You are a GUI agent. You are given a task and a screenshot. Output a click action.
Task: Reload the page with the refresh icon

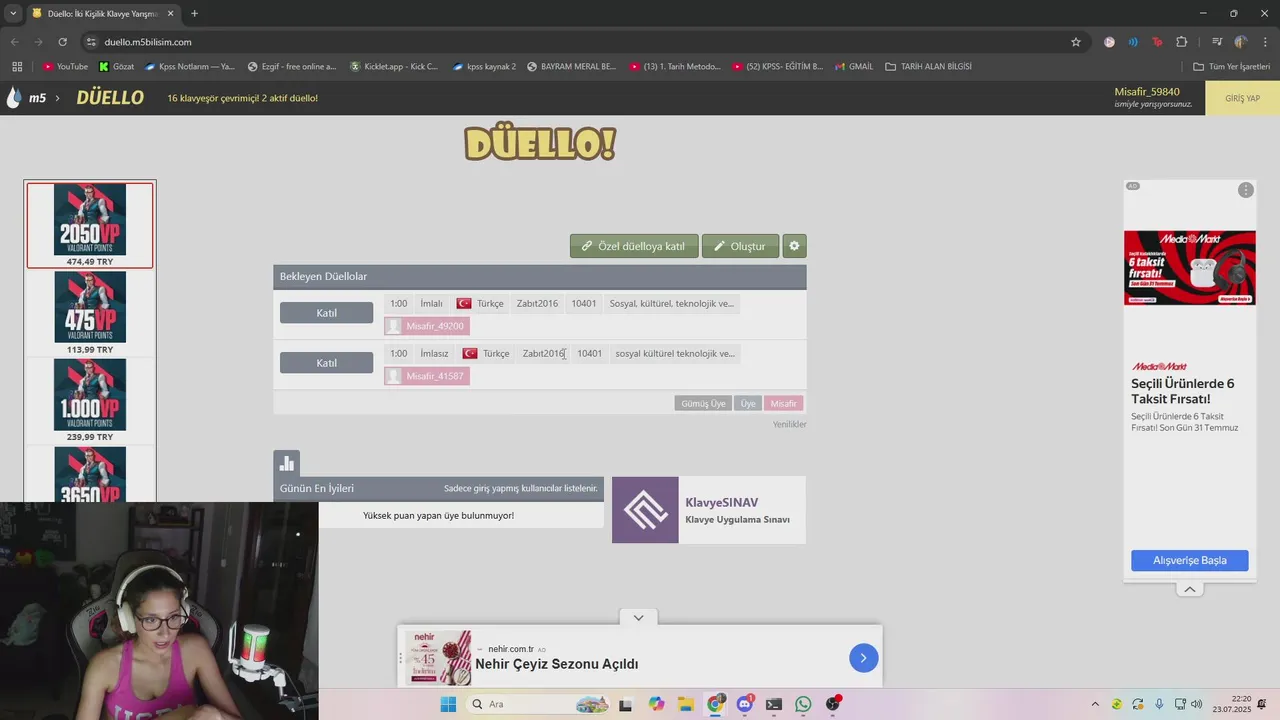62,42
